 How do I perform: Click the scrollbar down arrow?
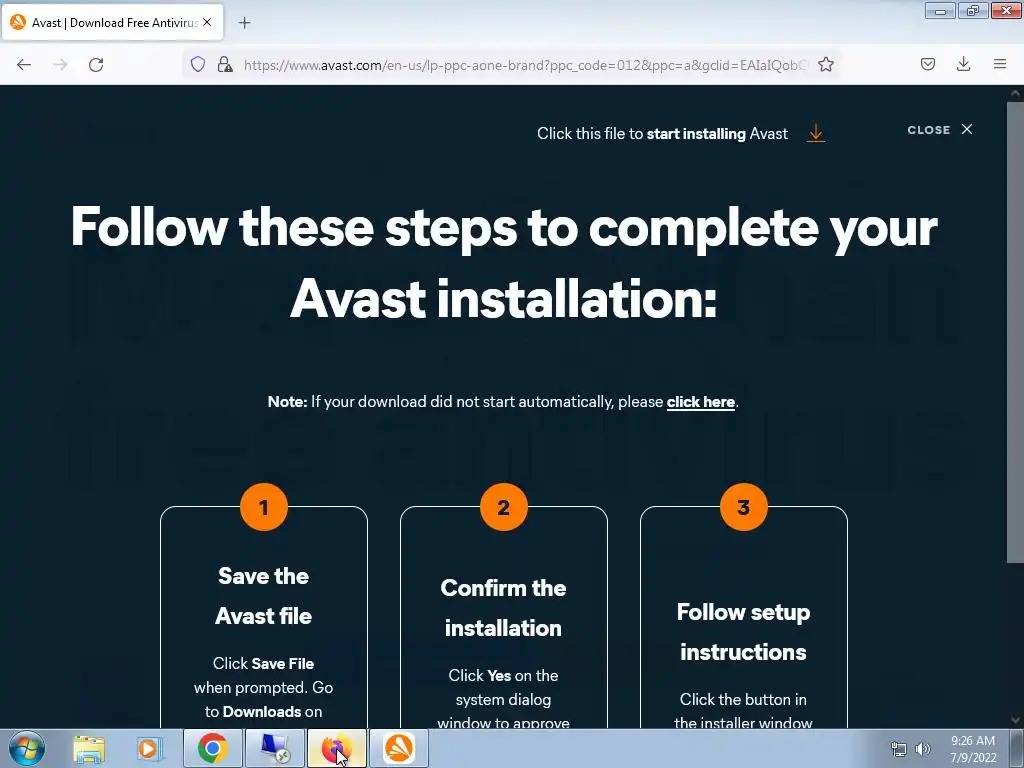coord(1016,720)
